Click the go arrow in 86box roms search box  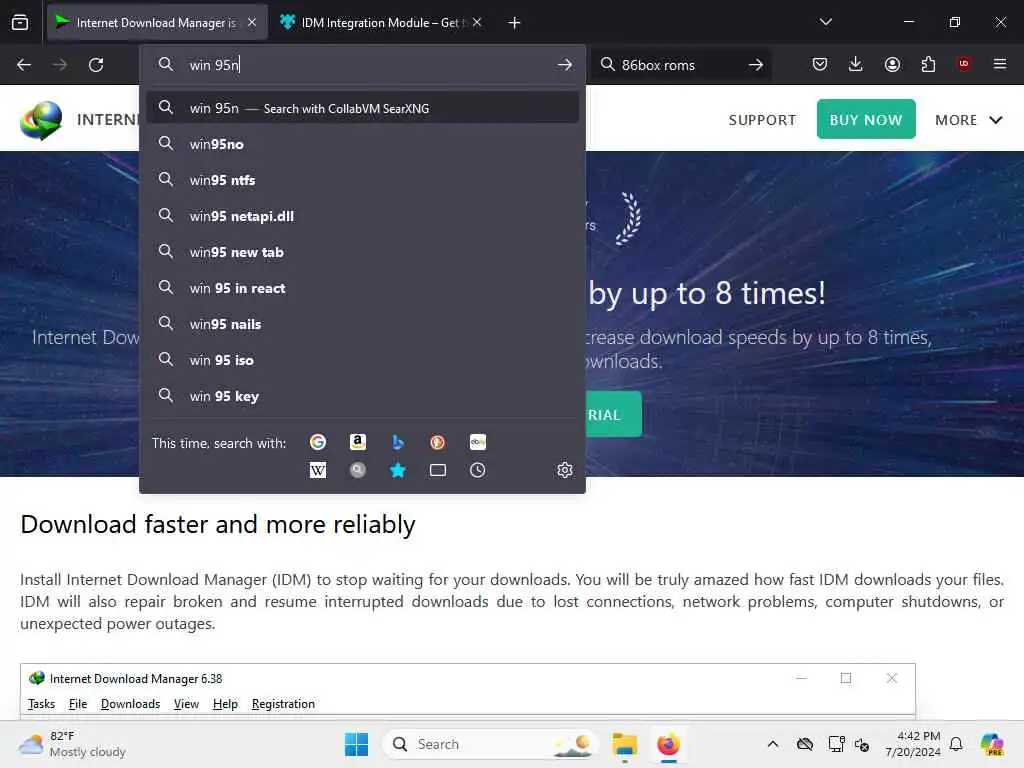(756, 65)
